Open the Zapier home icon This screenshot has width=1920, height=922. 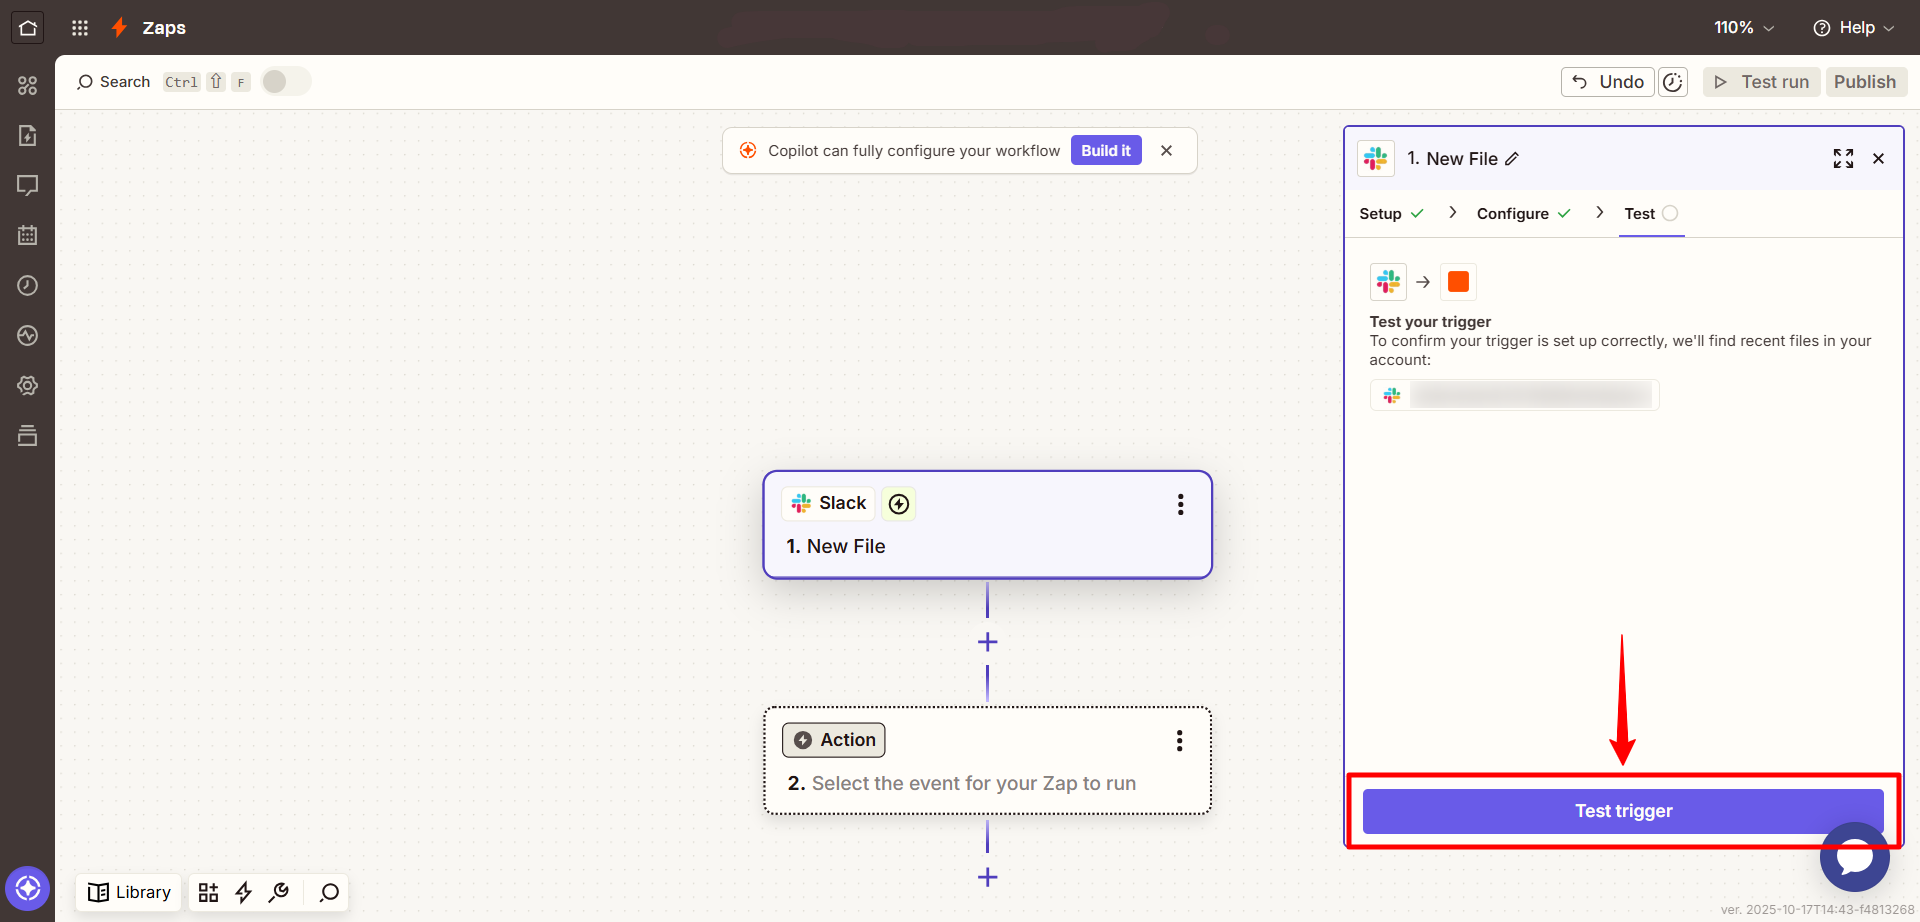(28, 27)
